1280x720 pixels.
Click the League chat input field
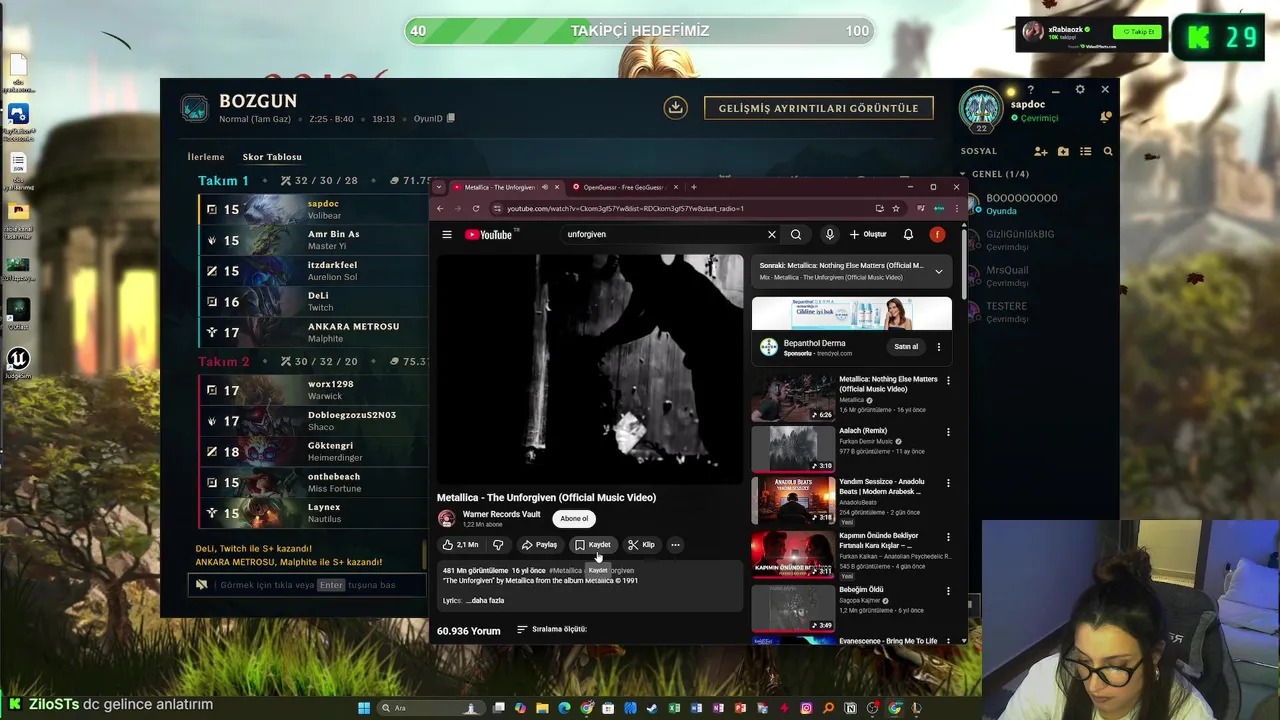[306, 585]
